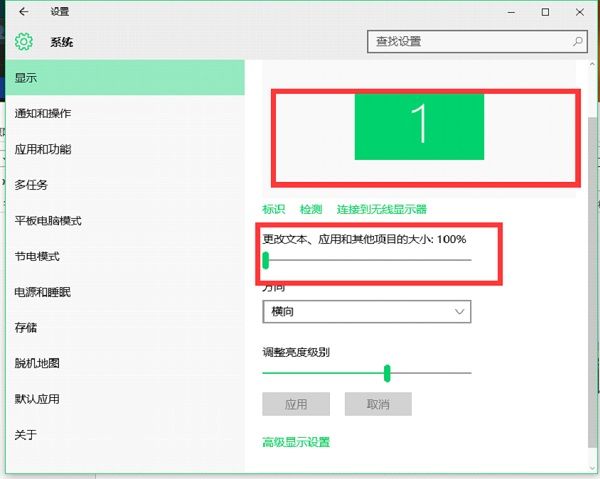
Task: Click the brightness level slider handle
Action: pyautogui.click(x=387, y=373)
